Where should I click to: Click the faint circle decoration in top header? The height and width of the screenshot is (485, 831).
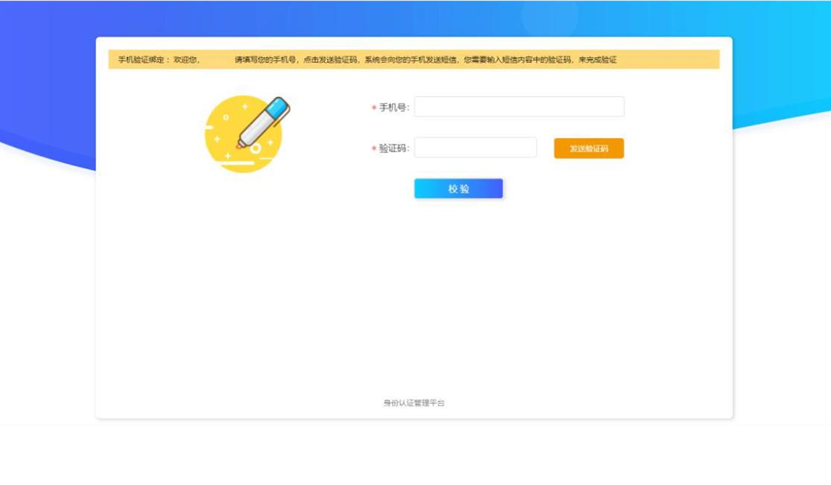(550, 15)
